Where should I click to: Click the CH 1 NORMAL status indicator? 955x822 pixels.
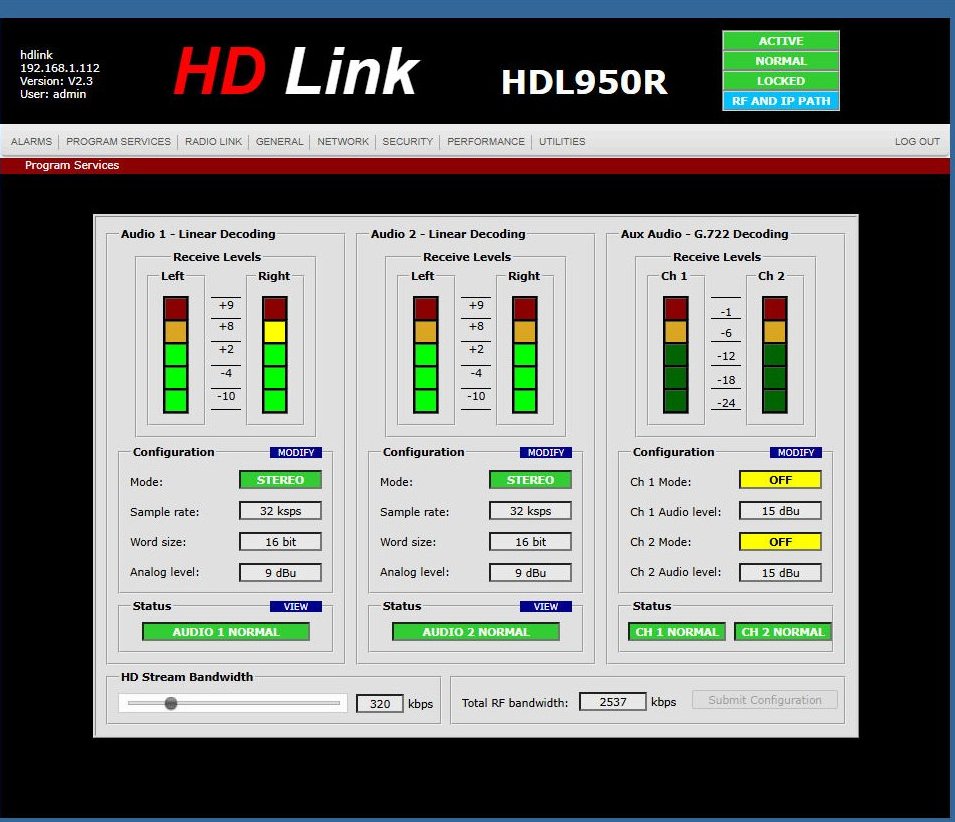pyautogui.click(x=677, y=632)
